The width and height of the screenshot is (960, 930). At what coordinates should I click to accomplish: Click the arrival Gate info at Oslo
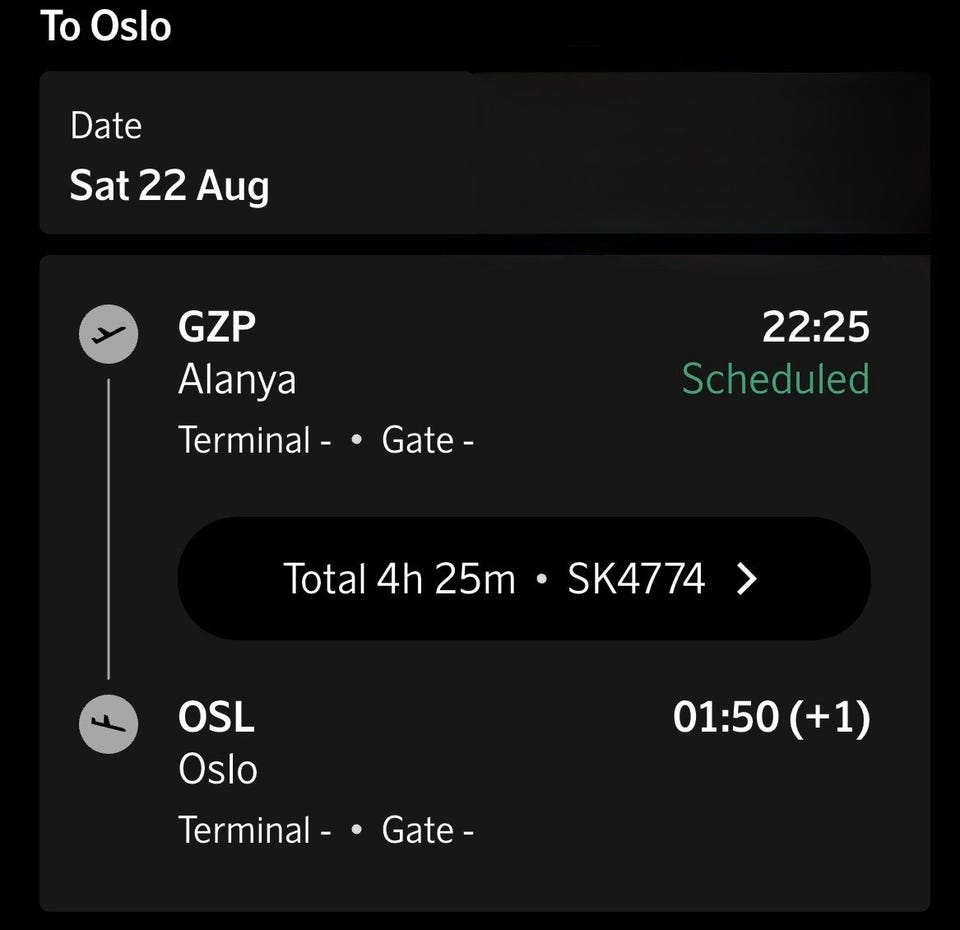coord(427,830)
